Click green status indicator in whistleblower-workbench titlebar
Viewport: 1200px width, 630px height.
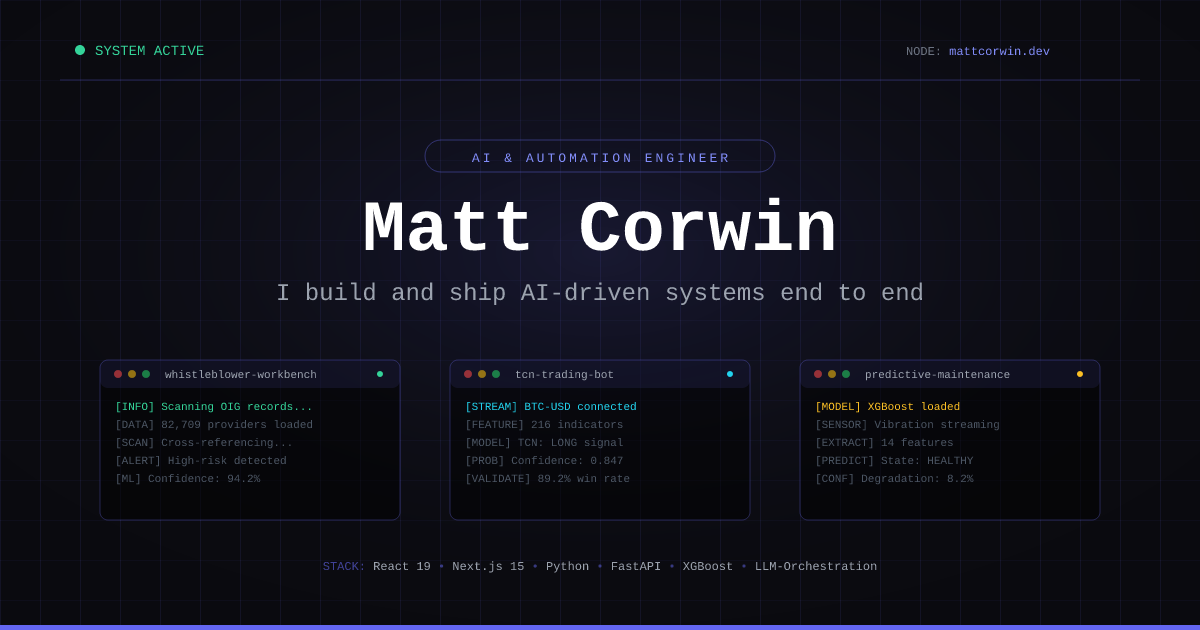pyautogui.click(x=380, y=374)
